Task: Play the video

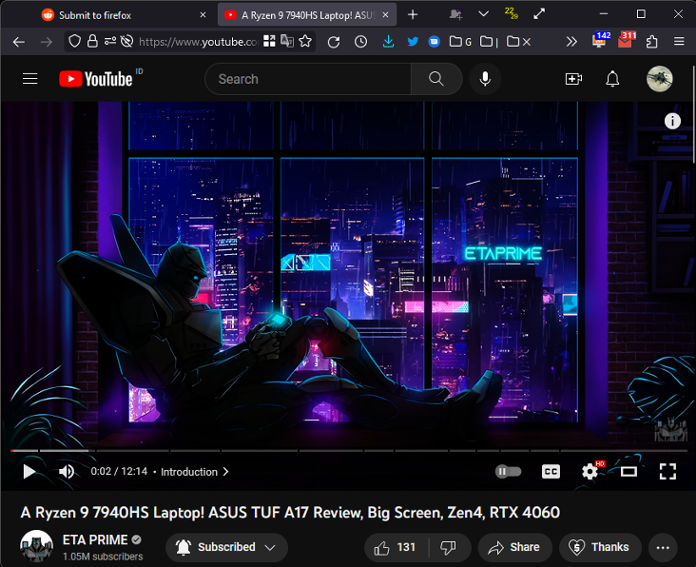Action: tap(29, 472)
